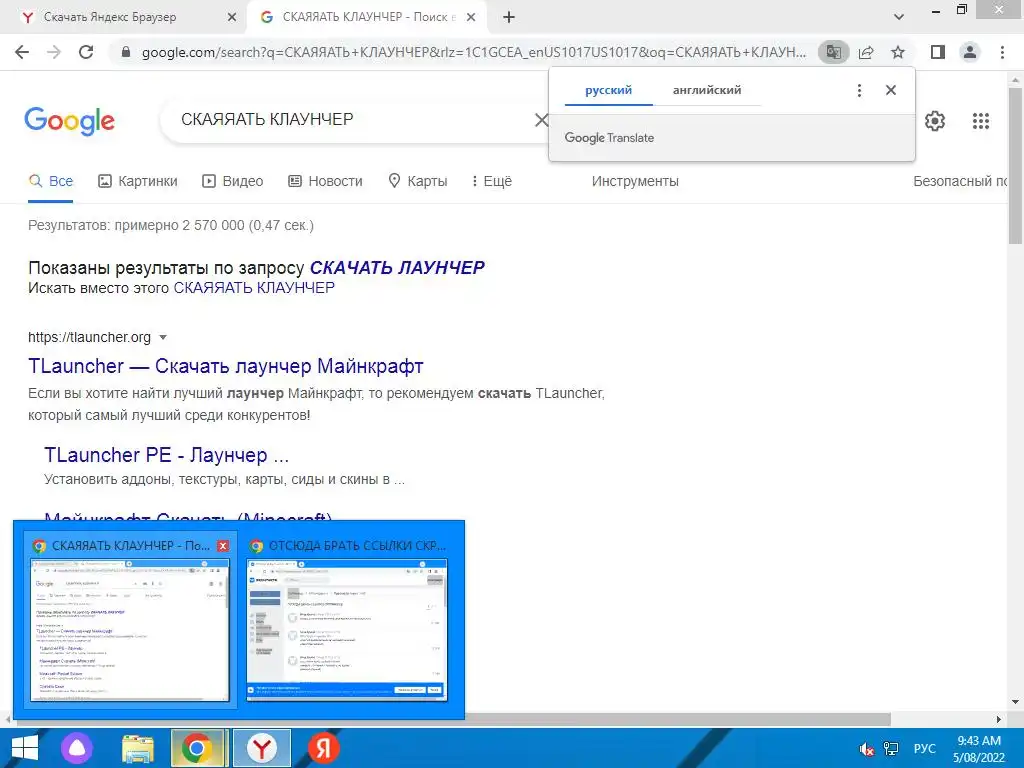Open Google settings gear icon
Screen dimensions: 1024x768
click(x=935, y=121)
